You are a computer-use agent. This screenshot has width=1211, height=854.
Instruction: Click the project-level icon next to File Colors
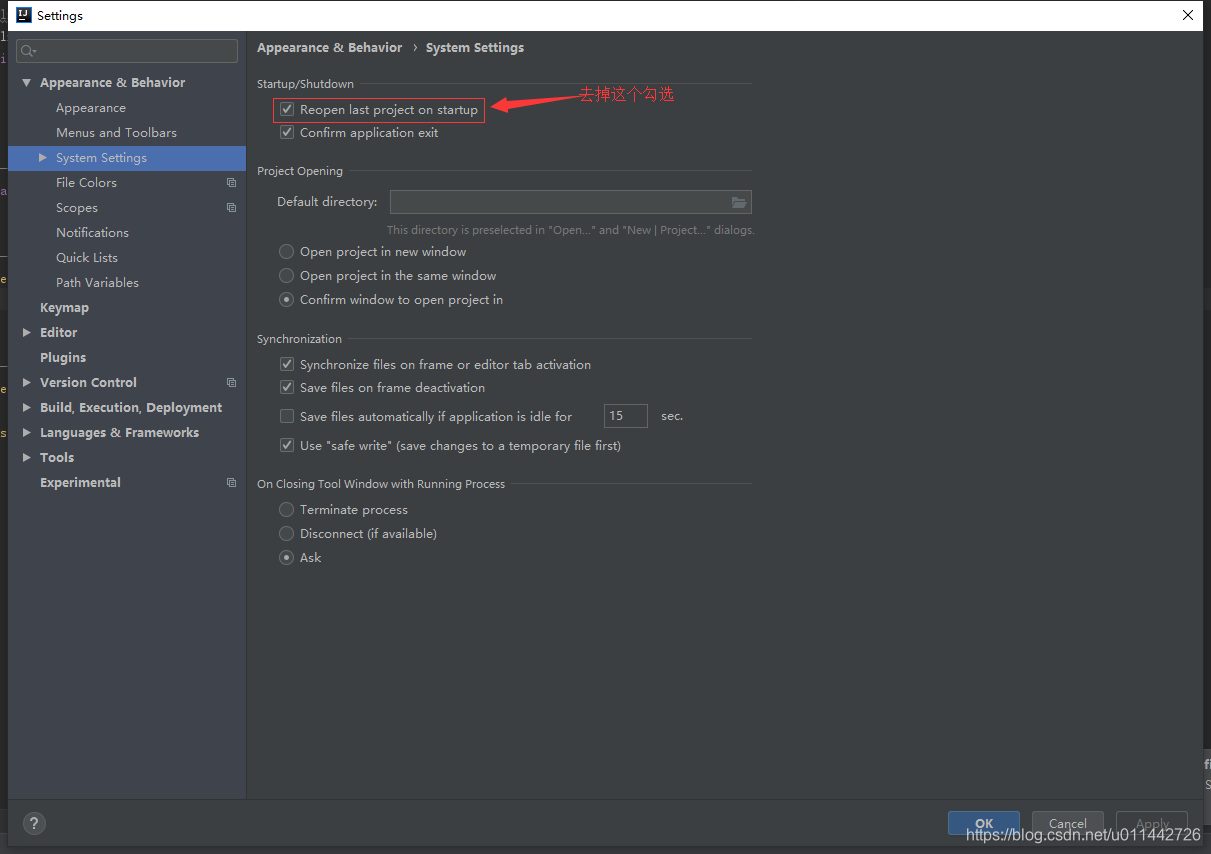click(x=231, y=182)
